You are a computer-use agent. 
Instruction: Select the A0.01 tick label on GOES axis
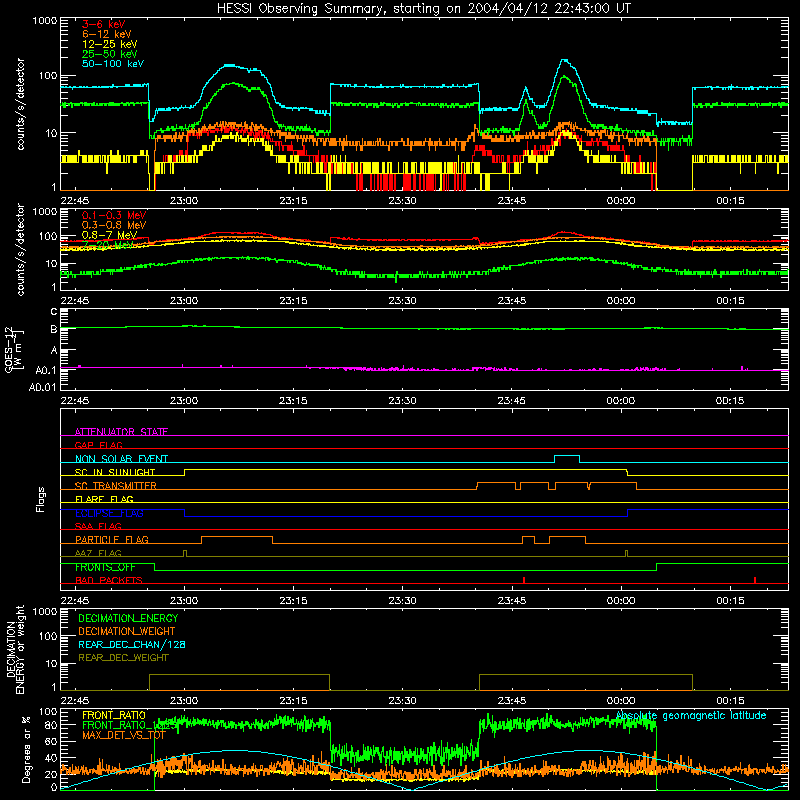click(x=43, y=388)
